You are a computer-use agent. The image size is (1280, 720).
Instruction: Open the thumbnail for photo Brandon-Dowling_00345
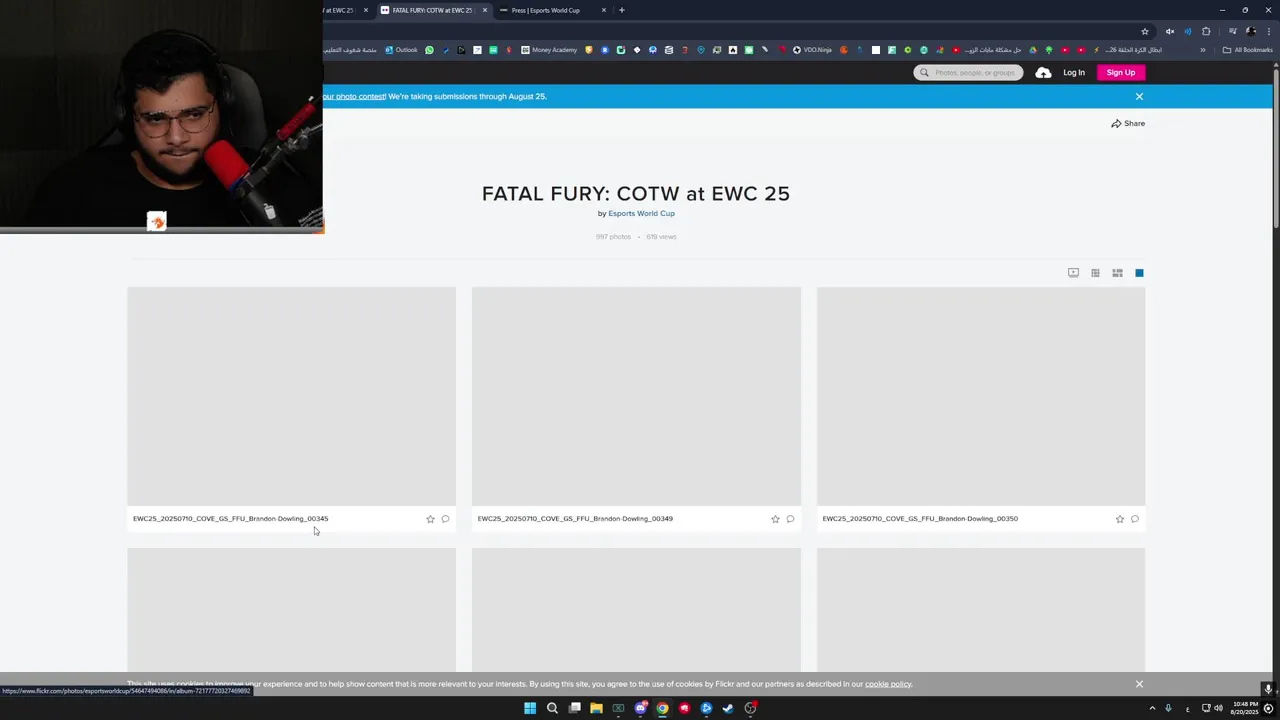point(291,396)
